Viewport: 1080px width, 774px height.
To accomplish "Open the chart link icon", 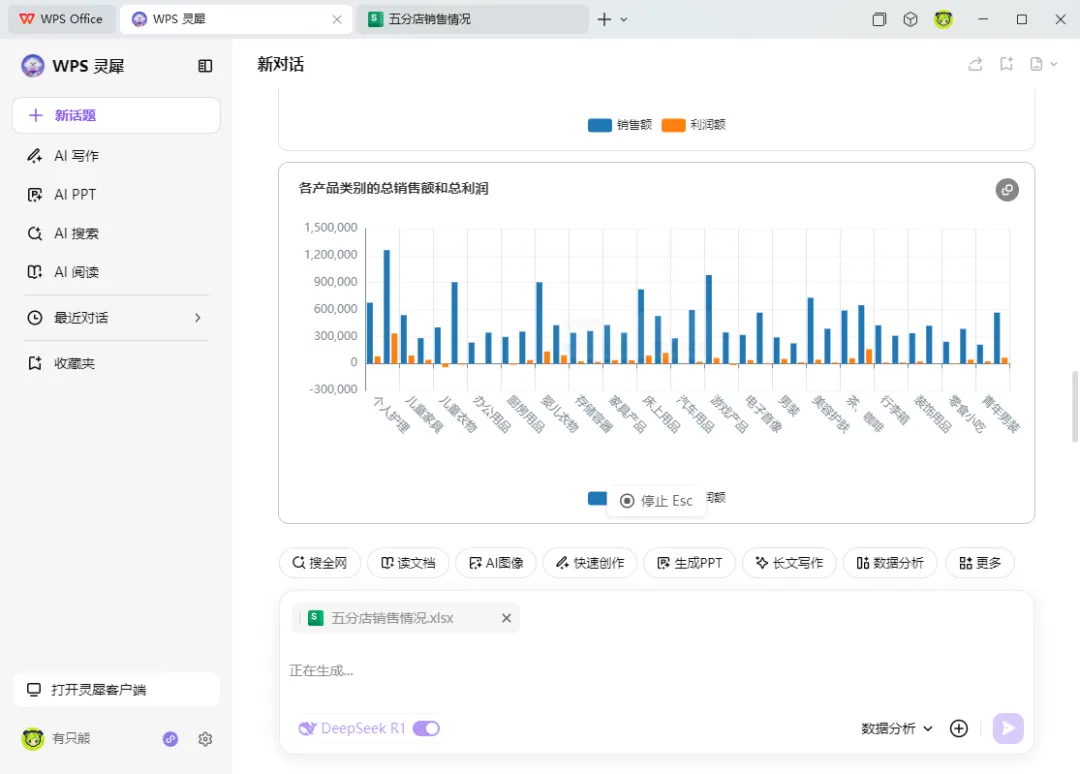I will 1006,190.
